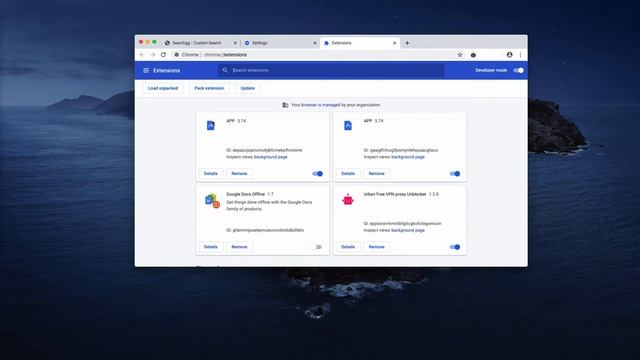Screen dimensions: 640x360
Task: Remove the APP extension whose ID starts 'depa'
Action: 239,173
